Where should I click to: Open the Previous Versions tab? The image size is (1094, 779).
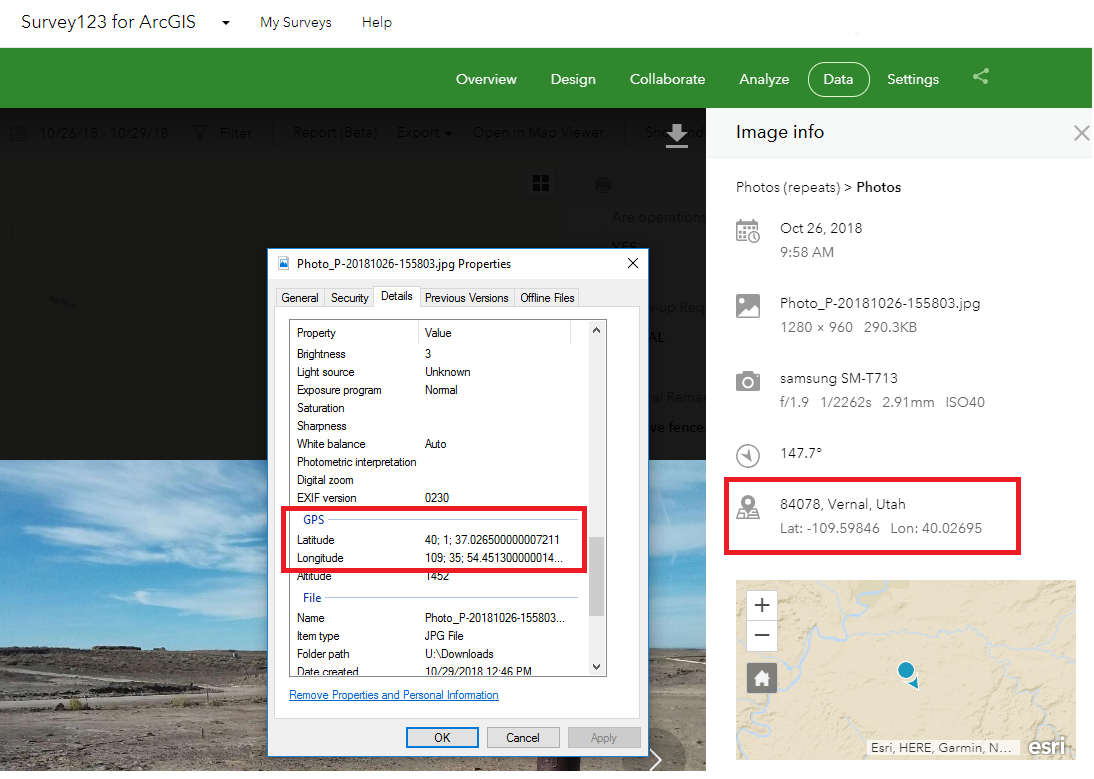point(467,298)
